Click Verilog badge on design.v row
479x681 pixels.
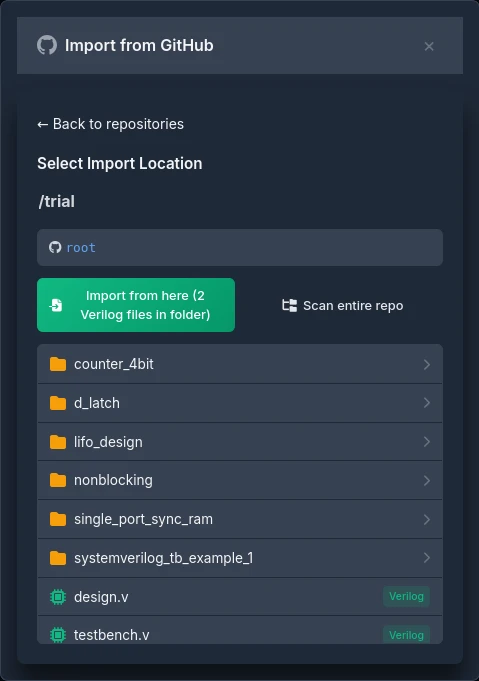point(406,596)
